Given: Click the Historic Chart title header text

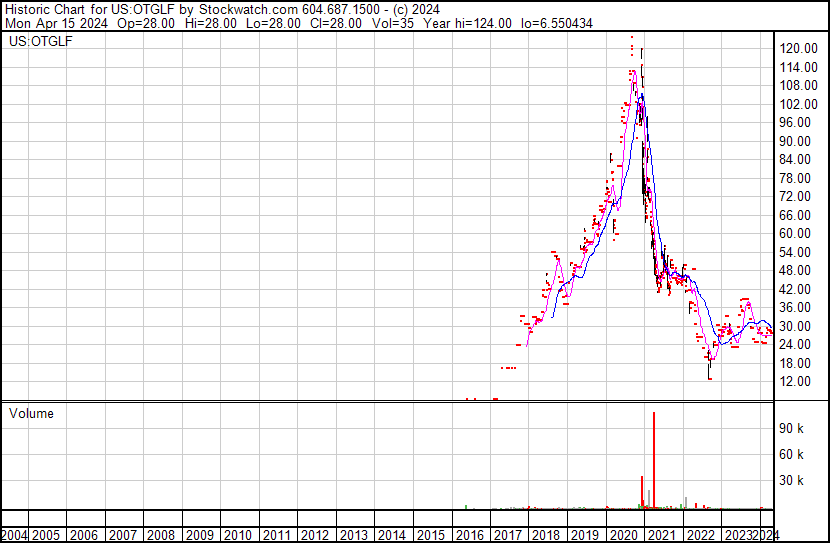Looking at the screenshot, I should pos(222,10).
